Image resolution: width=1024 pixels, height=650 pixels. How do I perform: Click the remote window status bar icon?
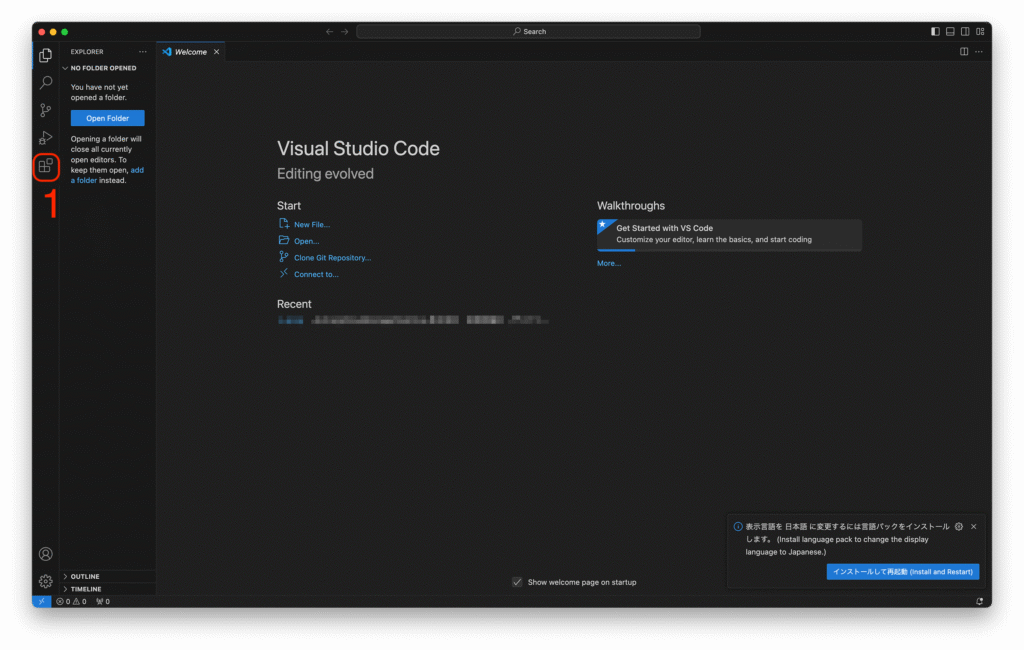pos(42,601)
